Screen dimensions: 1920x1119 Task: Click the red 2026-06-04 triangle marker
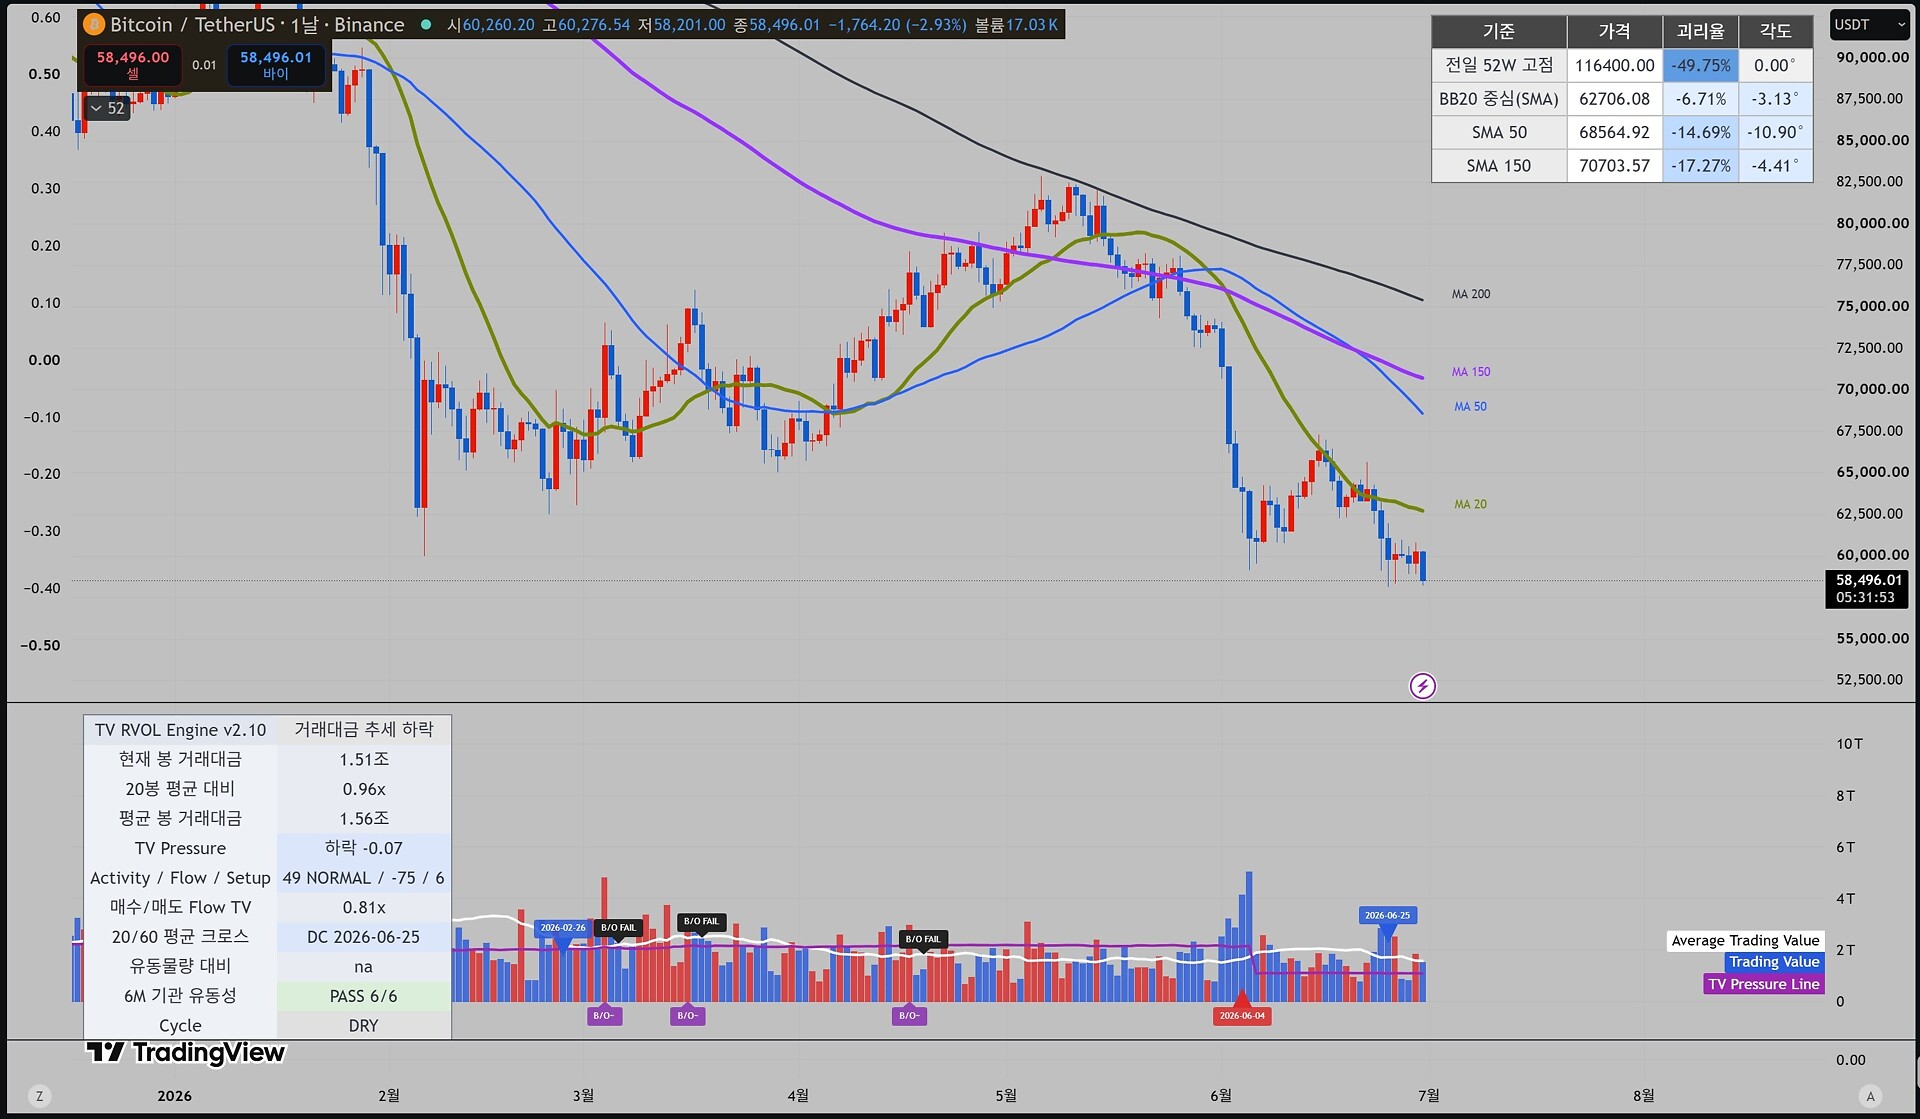pos(1241,1001)
